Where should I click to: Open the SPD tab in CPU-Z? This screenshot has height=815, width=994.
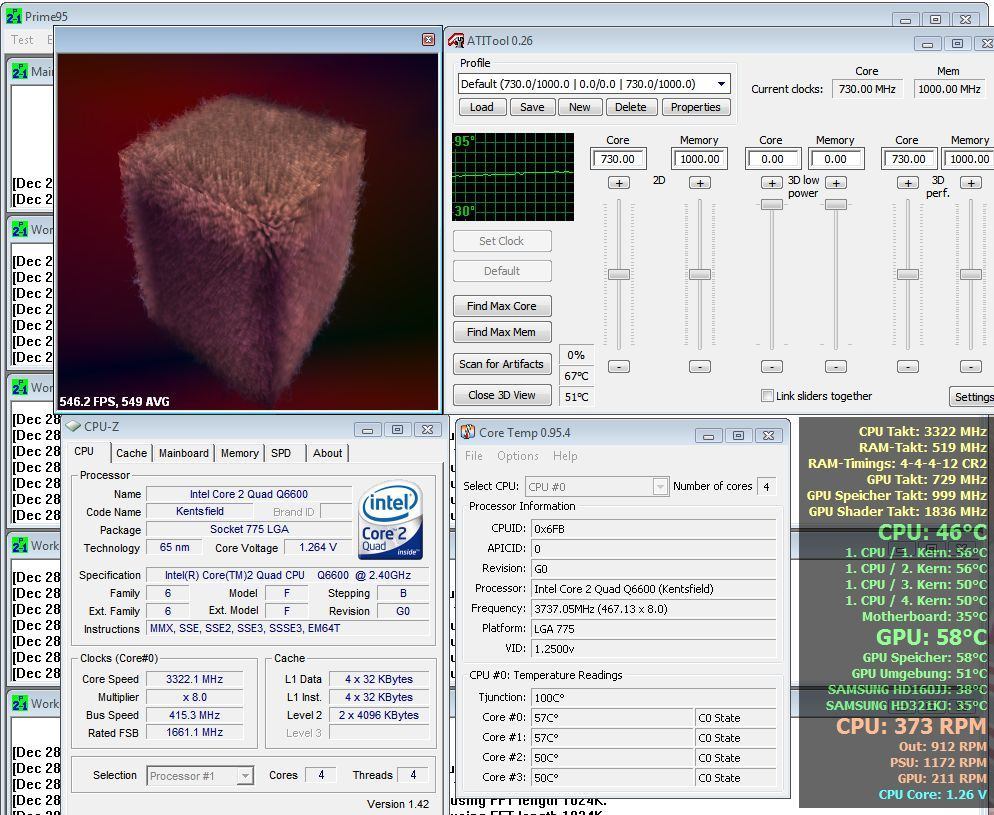pyautogui.click(x=281, y=453)
